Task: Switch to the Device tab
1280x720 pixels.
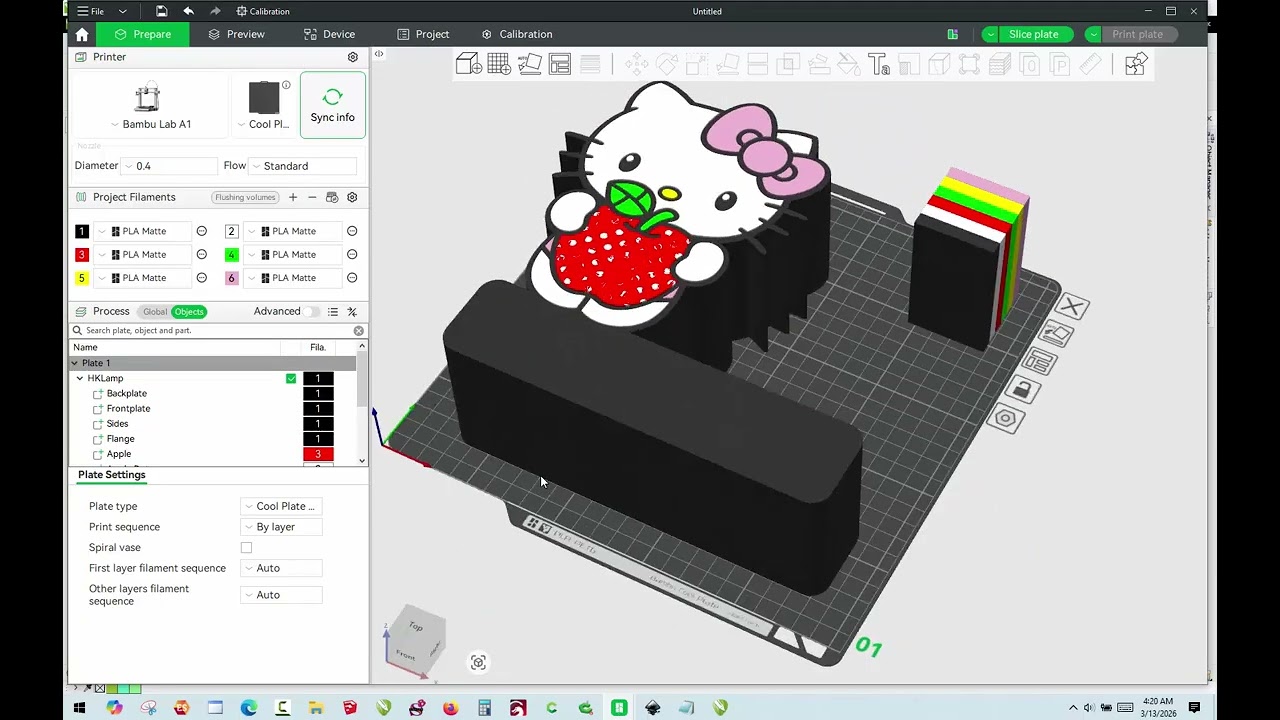Action: point(329,34)
